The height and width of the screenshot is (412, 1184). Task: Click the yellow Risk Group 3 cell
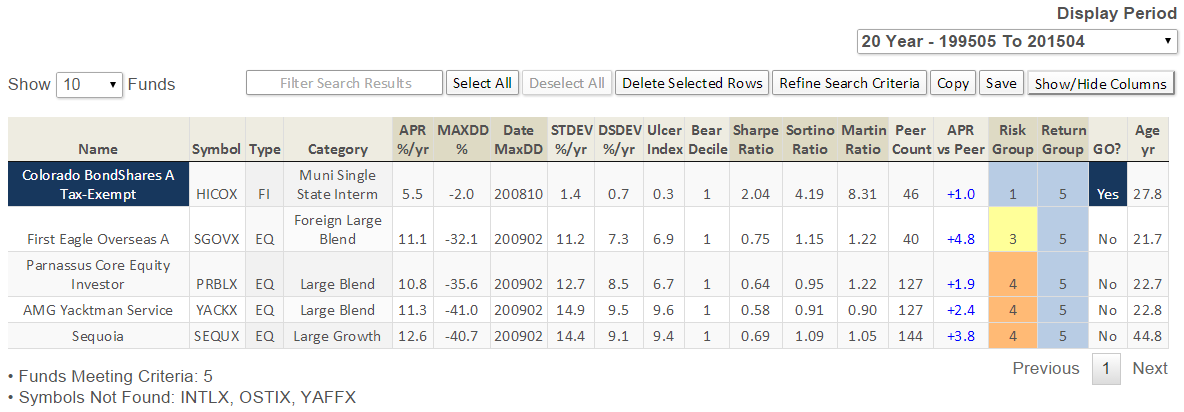1012,239
